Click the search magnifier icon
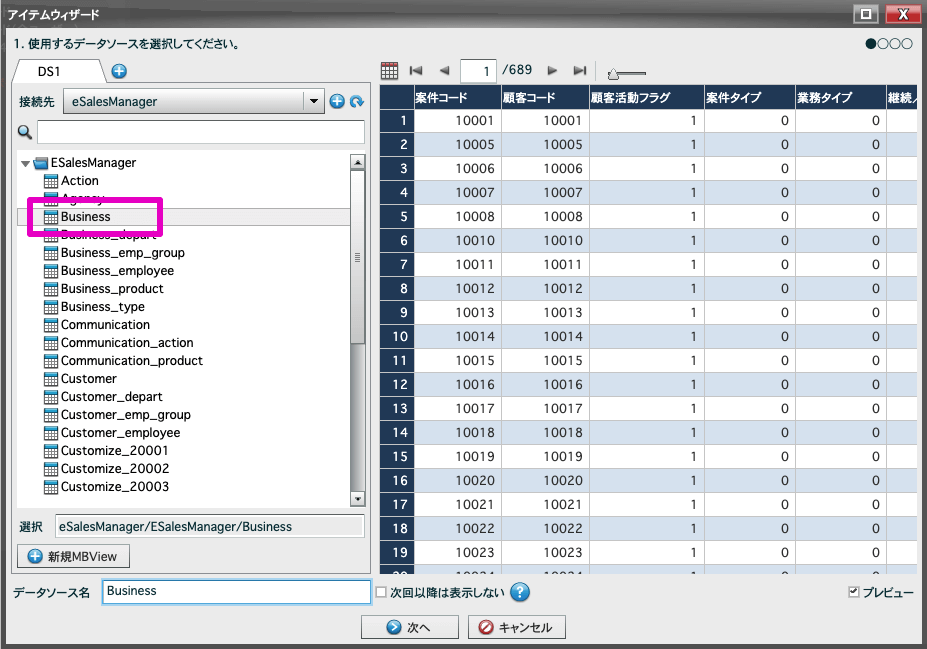The height and width of the screenshot is (649, 927). click(25, 132)
